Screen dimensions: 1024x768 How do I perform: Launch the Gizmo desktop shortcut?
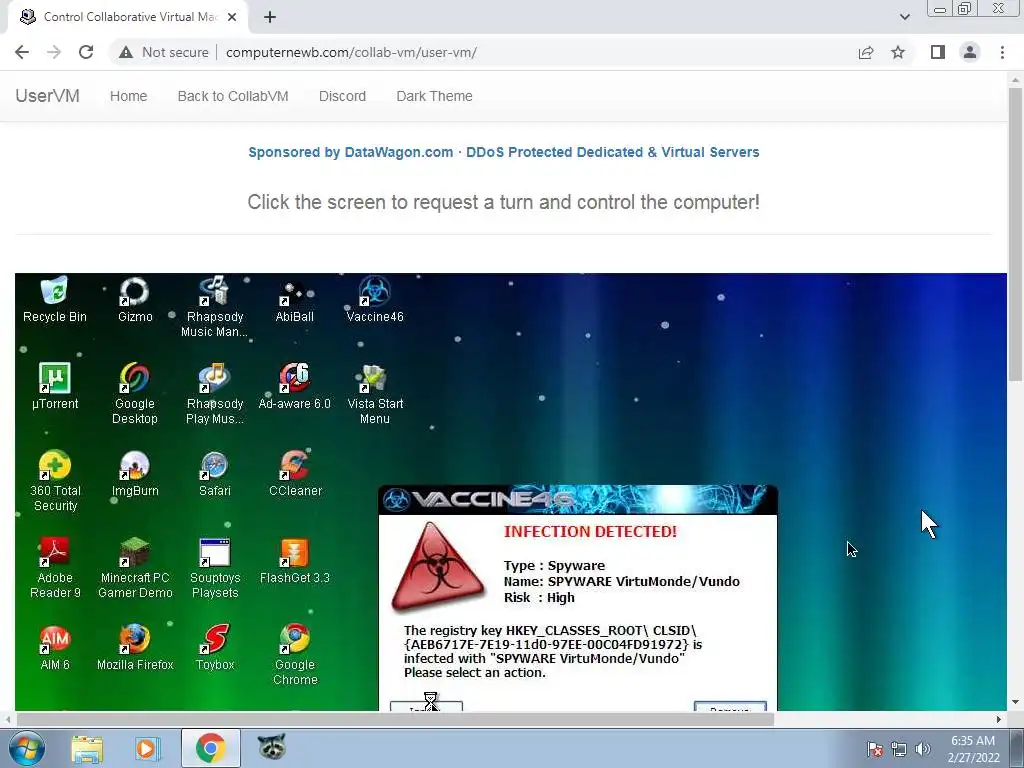point(135,300)
